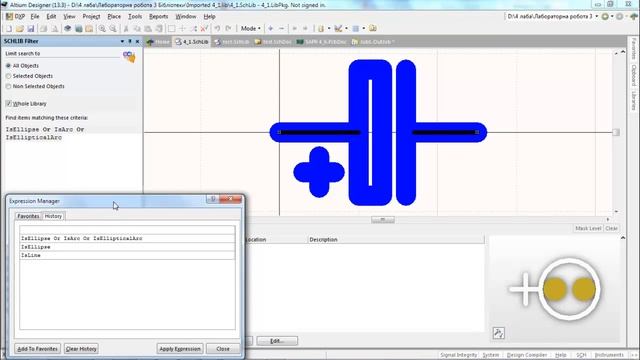
Task: Expand the document path combo box
Action: click(596, 16)
